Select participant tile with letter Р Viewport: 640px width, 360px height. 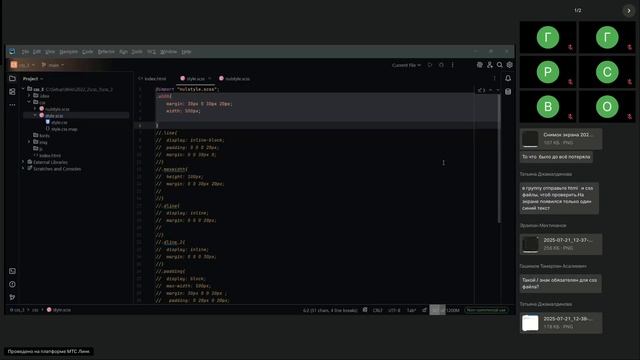click(548, 72)
